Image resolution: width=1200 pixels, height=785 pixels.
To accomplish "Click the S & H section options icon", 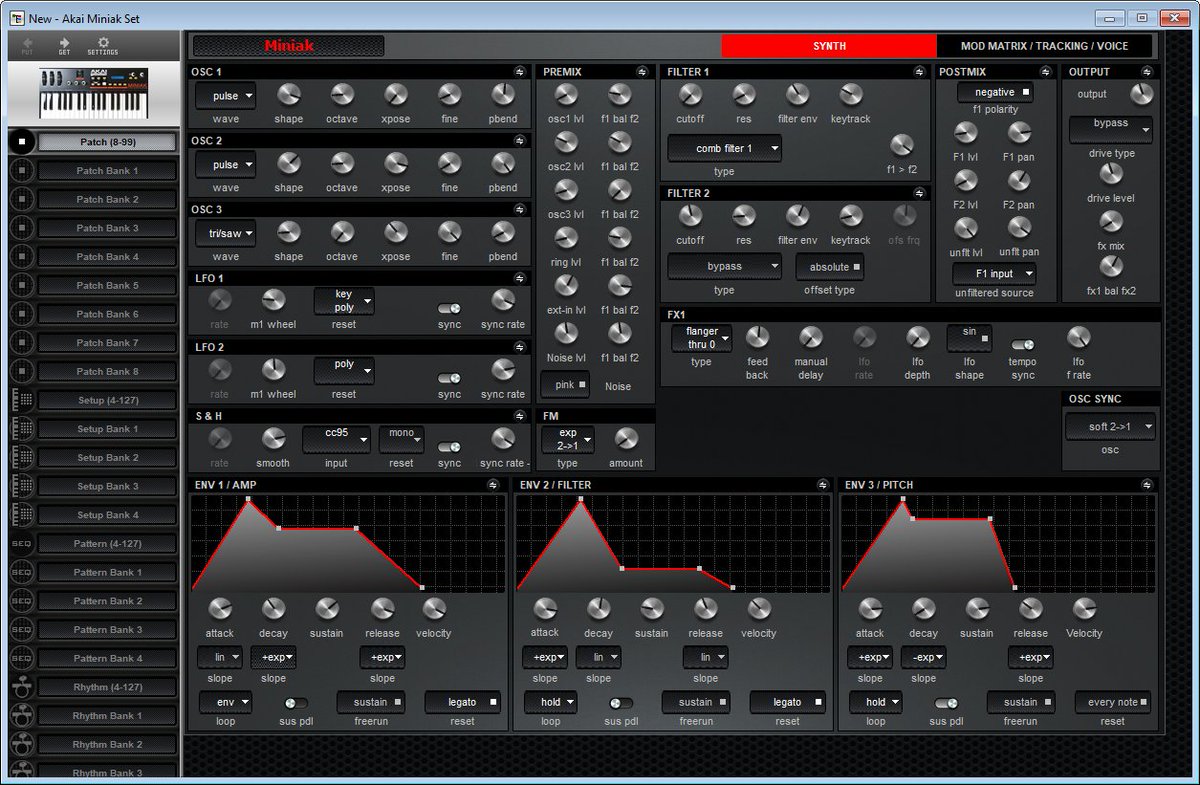I will pos(520,415).
